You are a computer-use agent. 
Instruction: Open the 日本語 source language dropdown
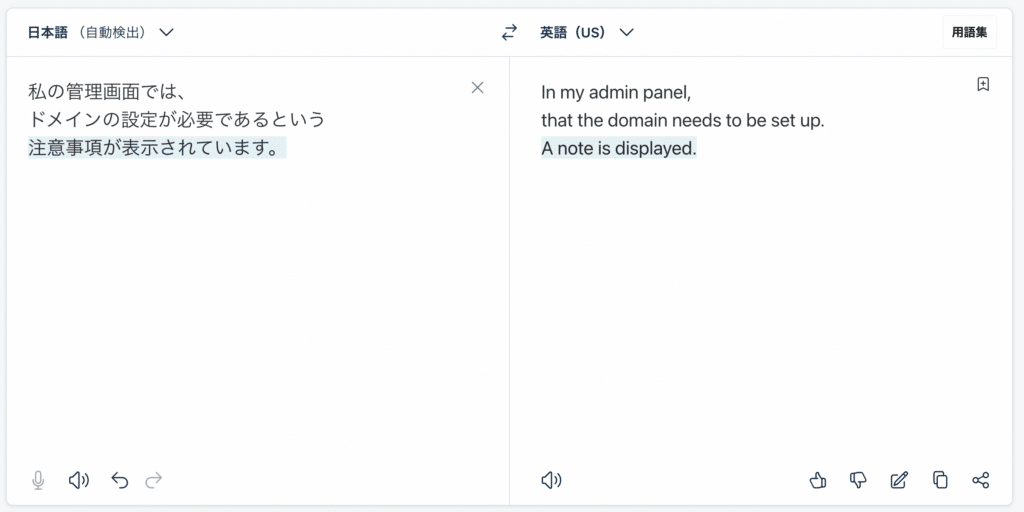(x=101, y=32)
